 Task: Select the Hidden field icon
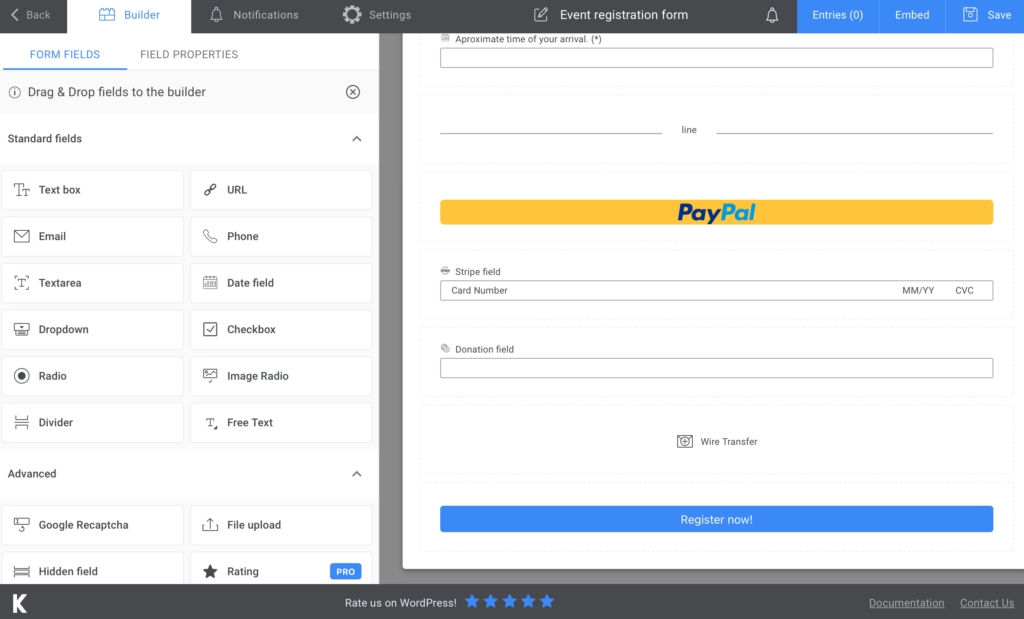point(22,571)
